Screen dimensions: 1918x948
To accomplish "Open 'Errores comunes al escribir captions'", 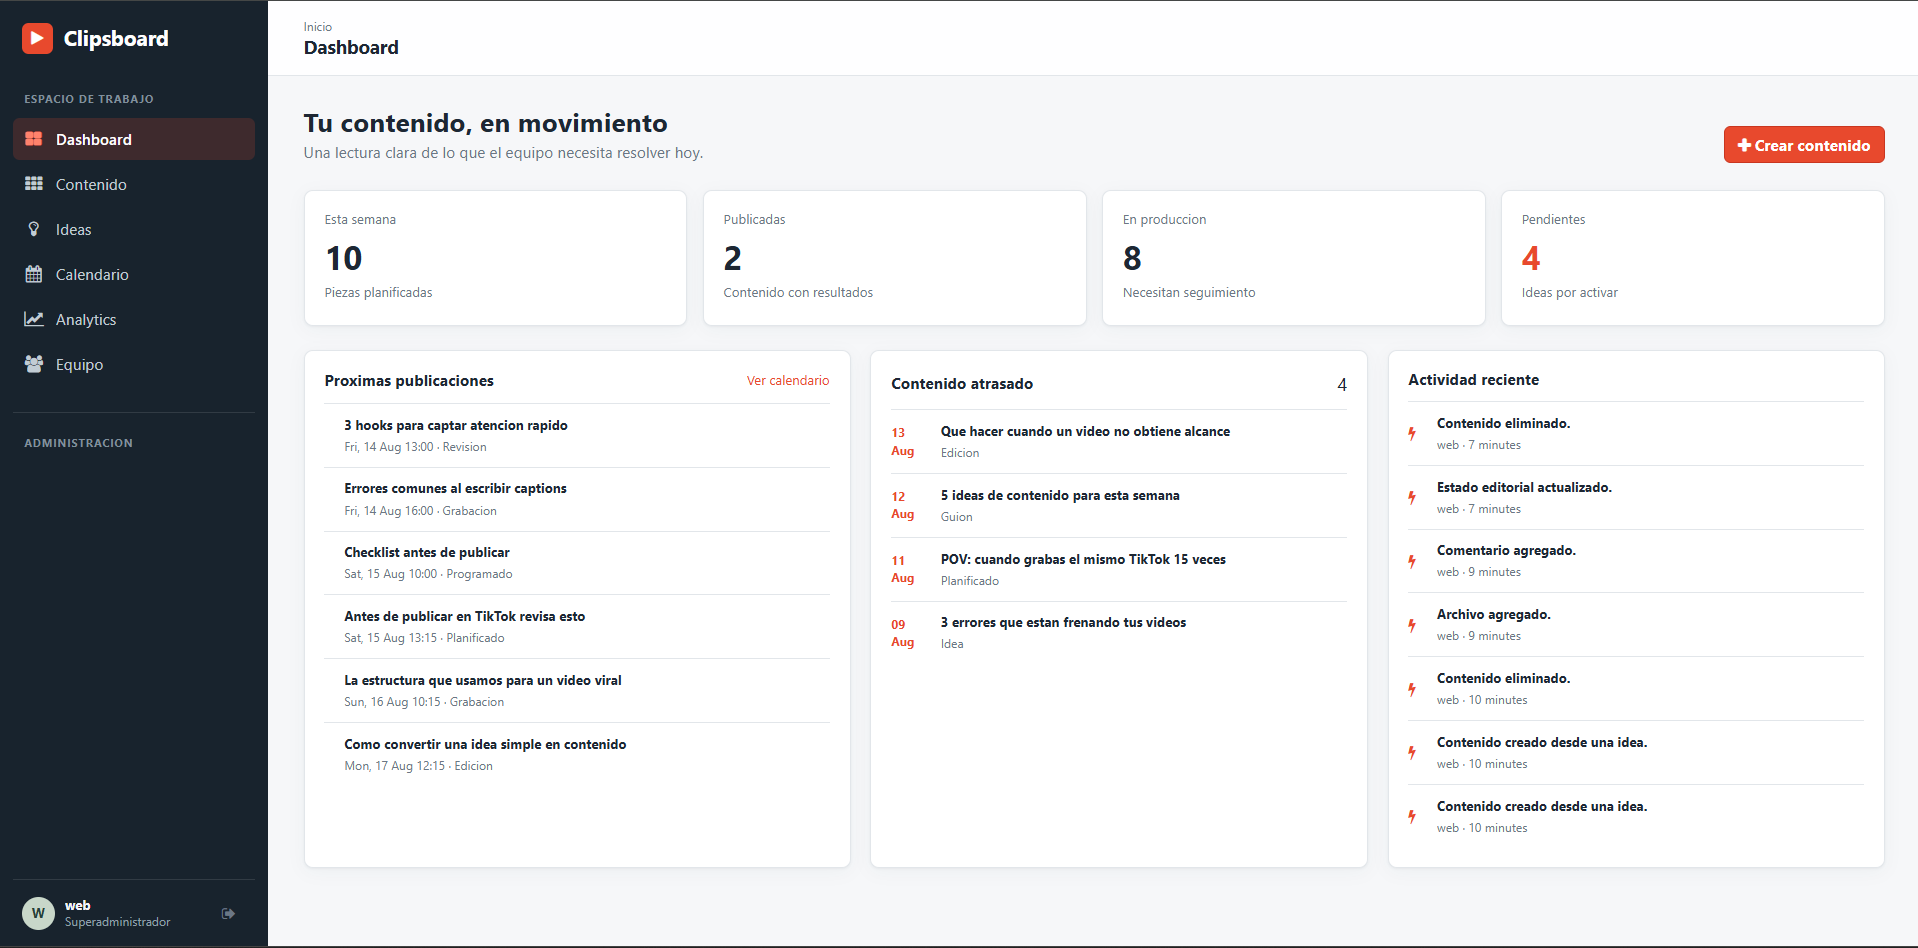I will click(x=577, y=499).
